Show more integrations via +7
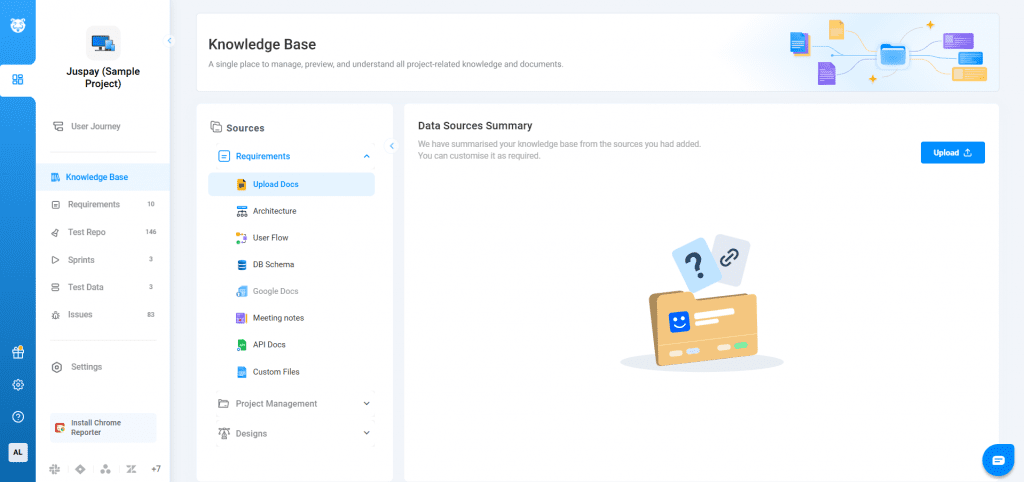Screen dimensions: 1024x482 click(155, 469)
